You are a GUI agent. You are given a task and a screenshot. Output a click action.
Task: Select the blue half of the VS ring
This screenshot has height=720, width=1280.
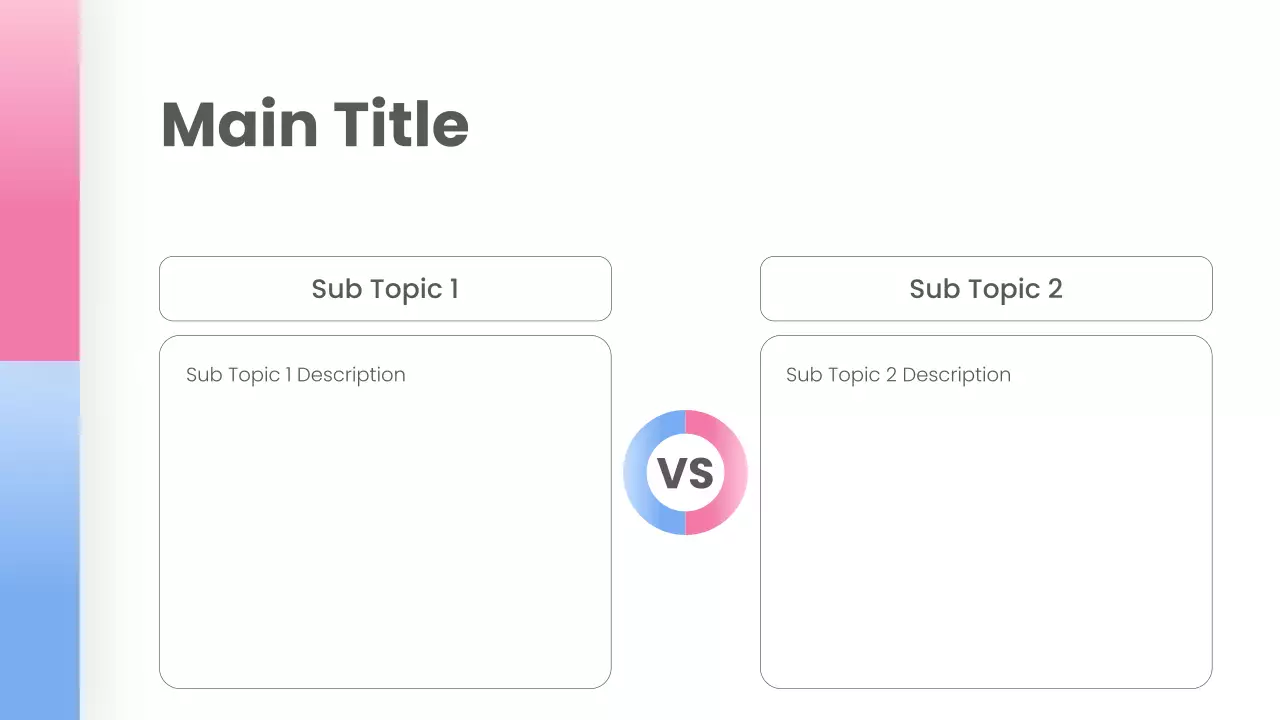tap(636, 473)
